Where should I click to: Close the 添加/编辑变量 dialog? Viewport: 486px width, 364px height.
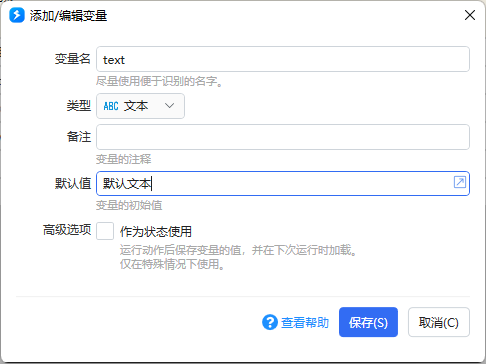pos(470,15)
